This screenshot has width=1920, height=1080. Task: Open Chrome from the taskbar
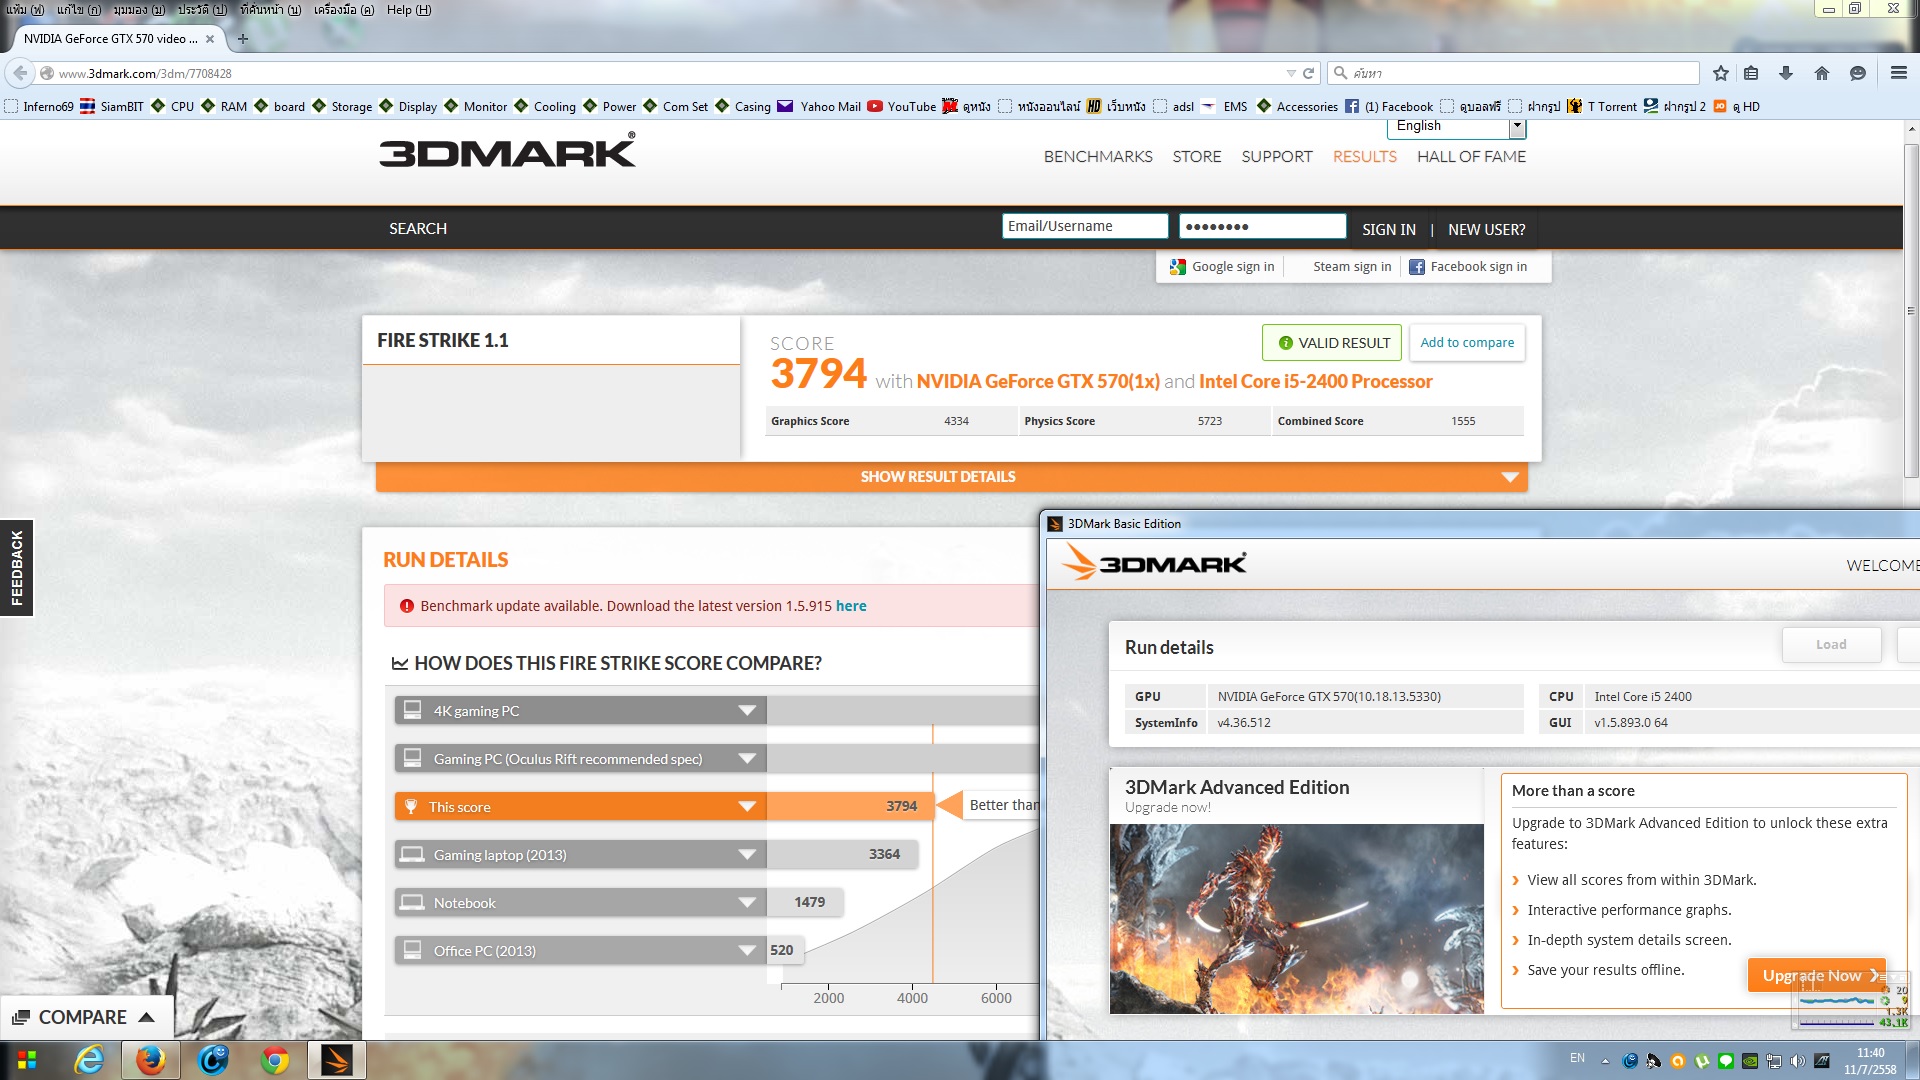pos(274,1060)
